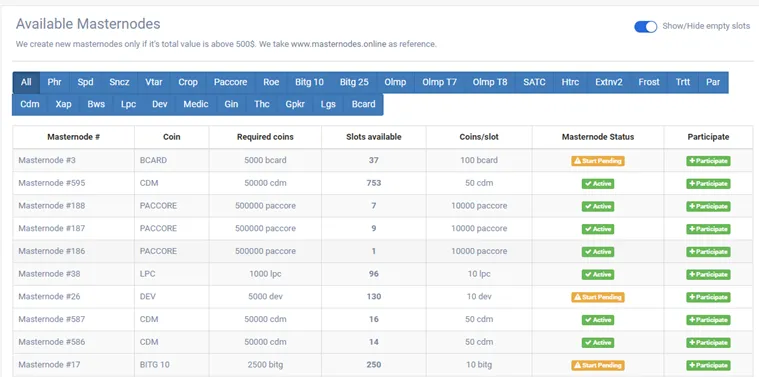Click the Masternode # column header
Image resolution: width=759 pixels, height=377 pixels.
(74, 137)
